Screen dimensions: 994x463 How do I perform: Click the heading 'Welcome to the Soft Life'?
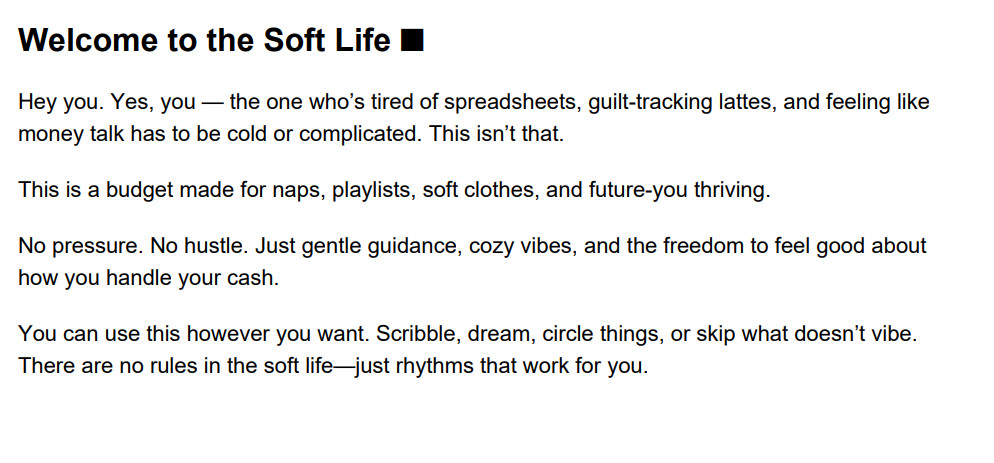tap(204, 40)
